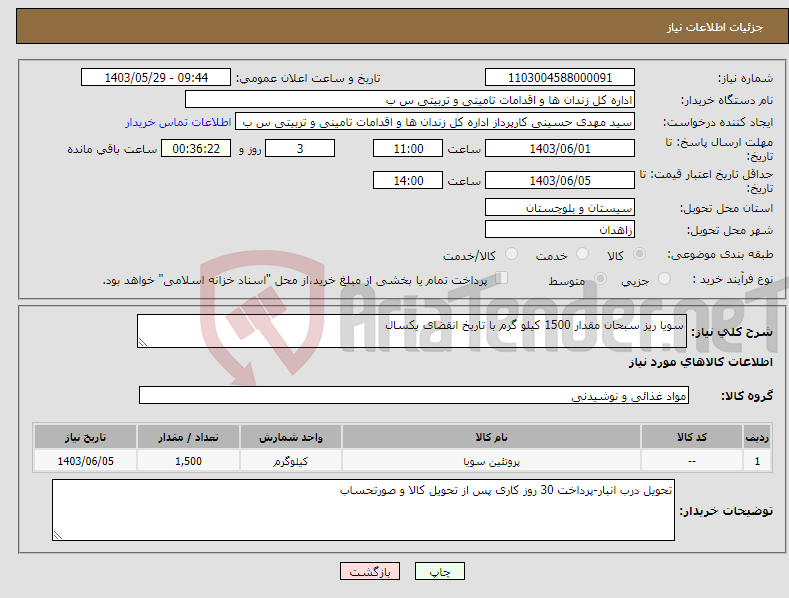This screenshot has height=598, width=789.
Task: Click the remaining days field showing 3
Action: (x=300, y=148)
